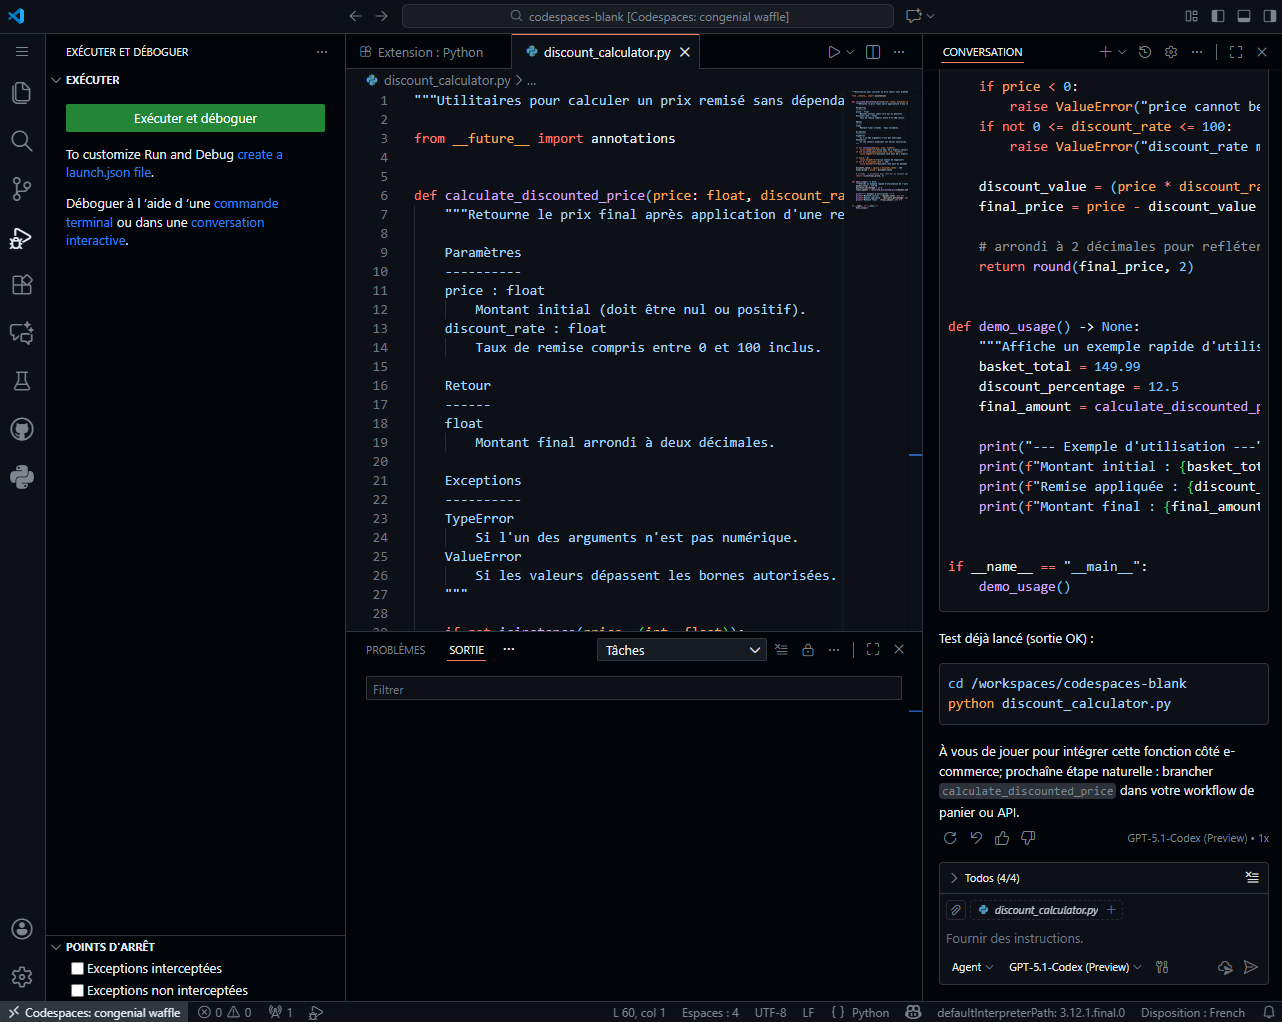The image size is (1282, 1022).
Task: Select the Testing flask icon
Action: click(x=22, y=381)
